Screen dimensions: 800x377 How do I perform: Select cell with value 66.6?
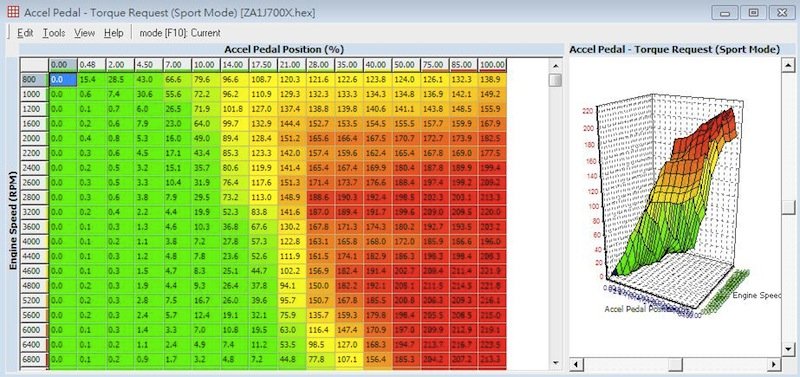tap(177, 80)
